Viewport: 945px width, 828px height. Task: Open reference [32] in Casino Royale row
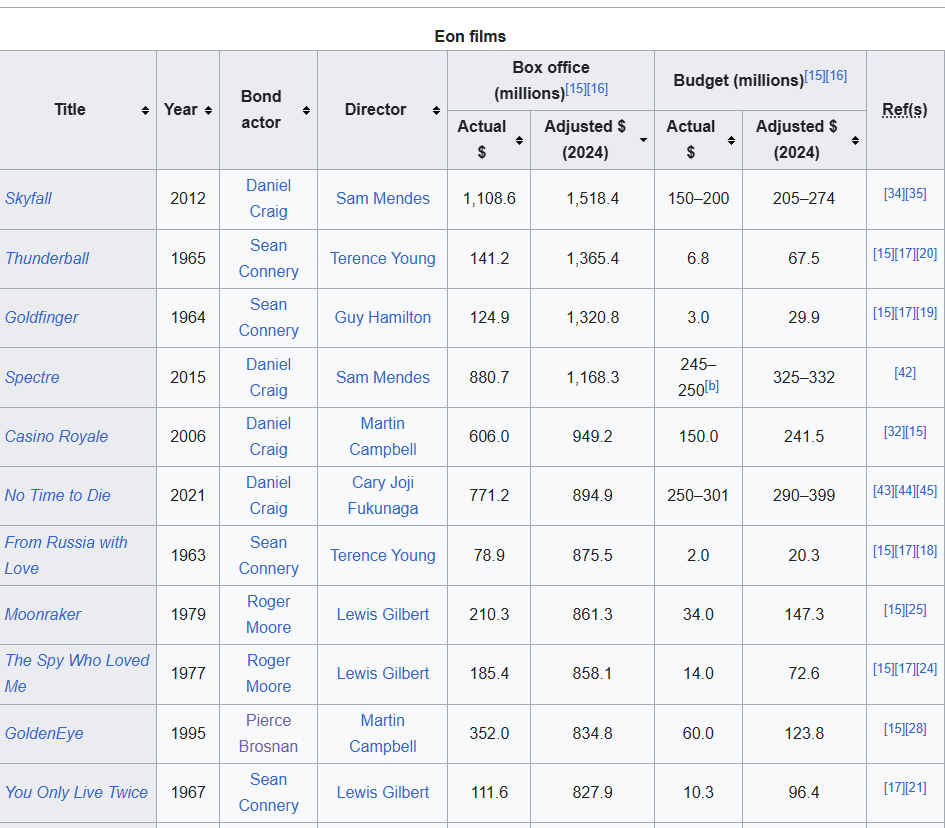(x=894, y=431)
